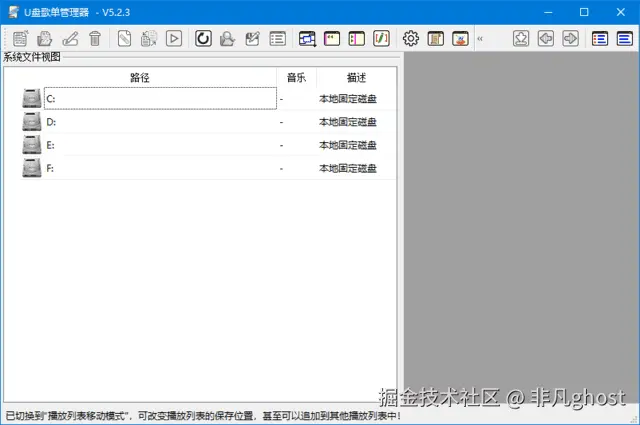Screen dimensions: 640x425
Task: Click the pencil edit icon
Action: pos(70,39)
